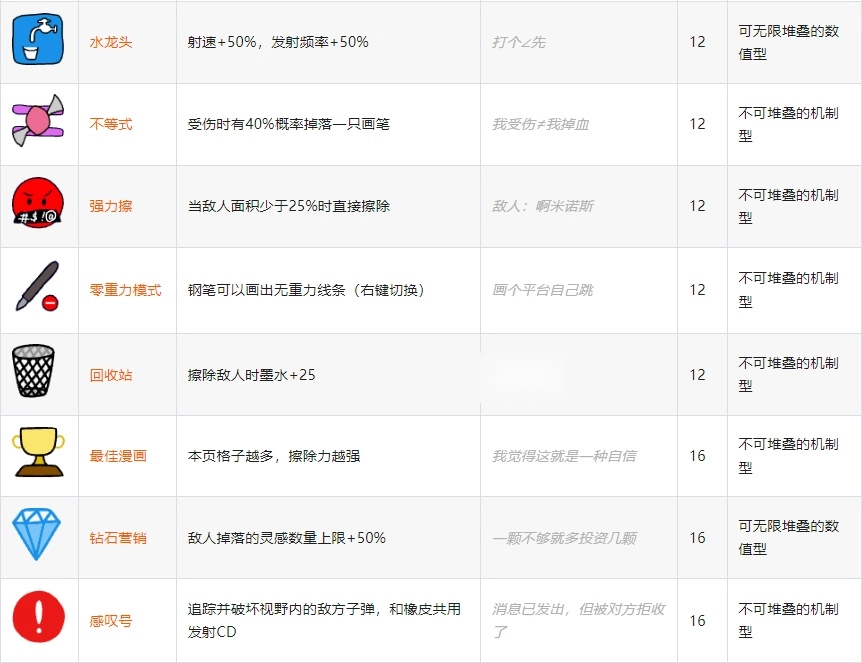Click the flavor text '画个平台自己跳'
This screenshot has height=663, width=862.
pyautogui.click(x=542, y=290)
